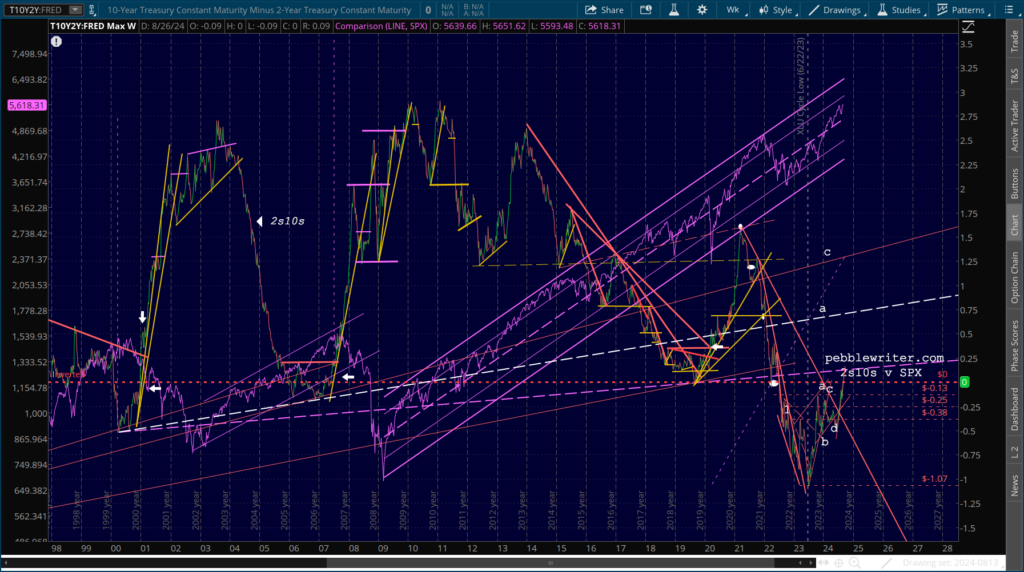Expand the T10Y2Y:FRED symbol dropdown
The image size is (1024, 572).
pyautogui.click(x=76, y=10)
